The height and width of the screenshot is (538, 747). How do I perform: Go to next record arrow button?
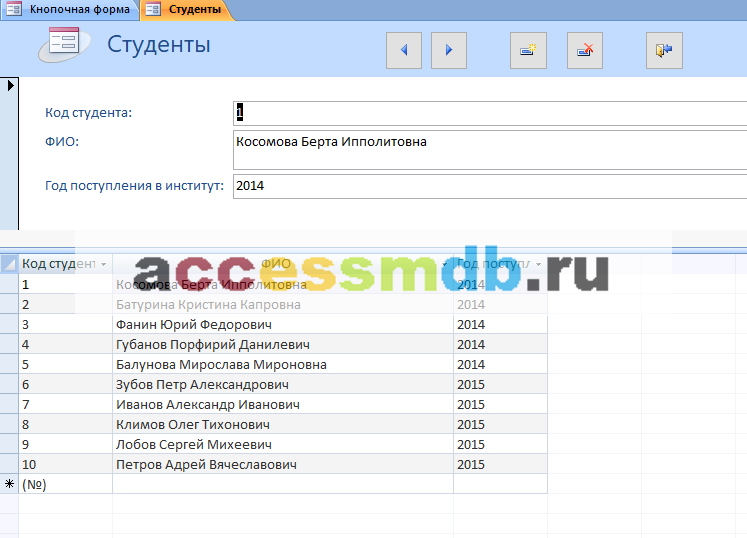point(448,50)
